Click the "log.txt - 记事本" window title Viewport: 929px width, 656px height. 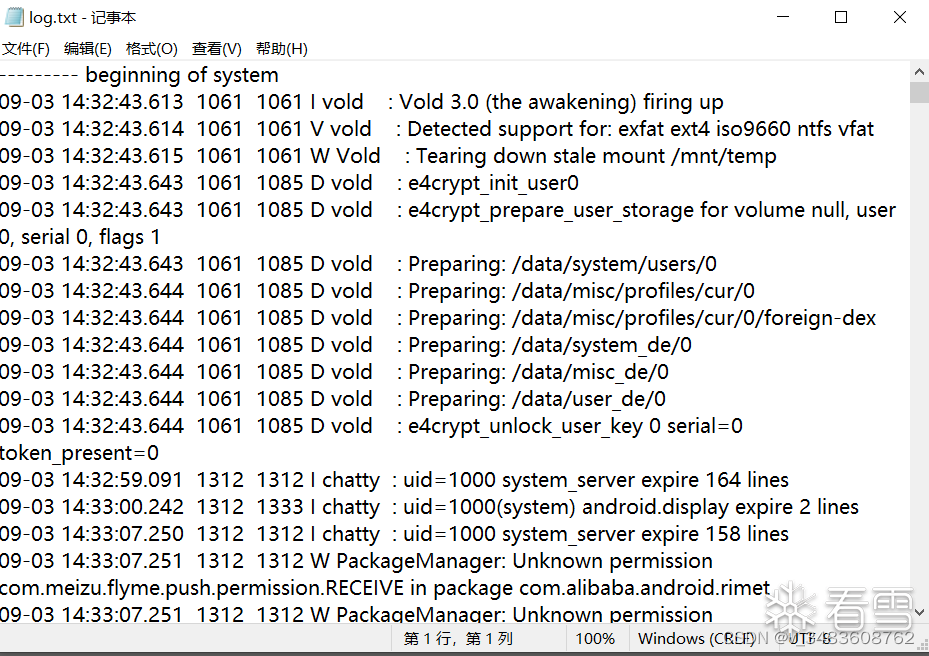83,17
